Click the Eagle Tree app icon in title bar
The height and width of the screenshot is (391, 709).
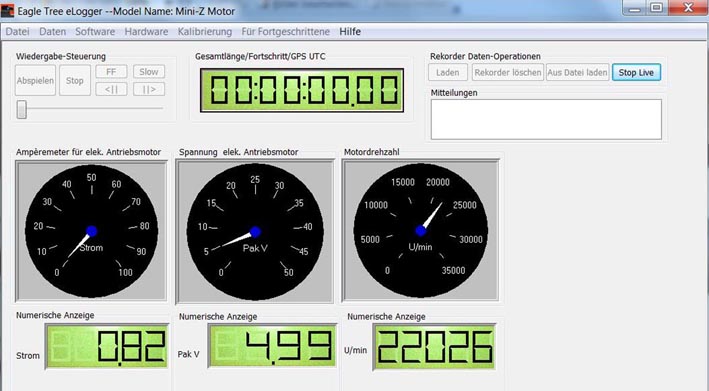(8, 11)
